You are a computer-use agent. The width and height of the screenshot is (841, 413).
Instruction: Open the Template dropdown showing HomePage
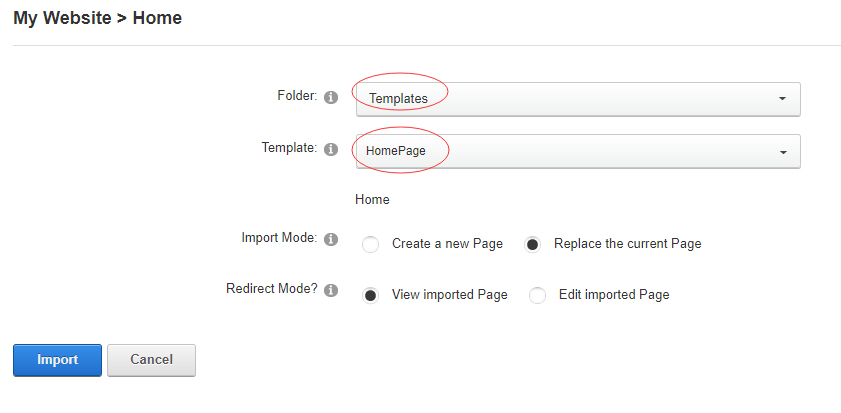tap(577, 151)
